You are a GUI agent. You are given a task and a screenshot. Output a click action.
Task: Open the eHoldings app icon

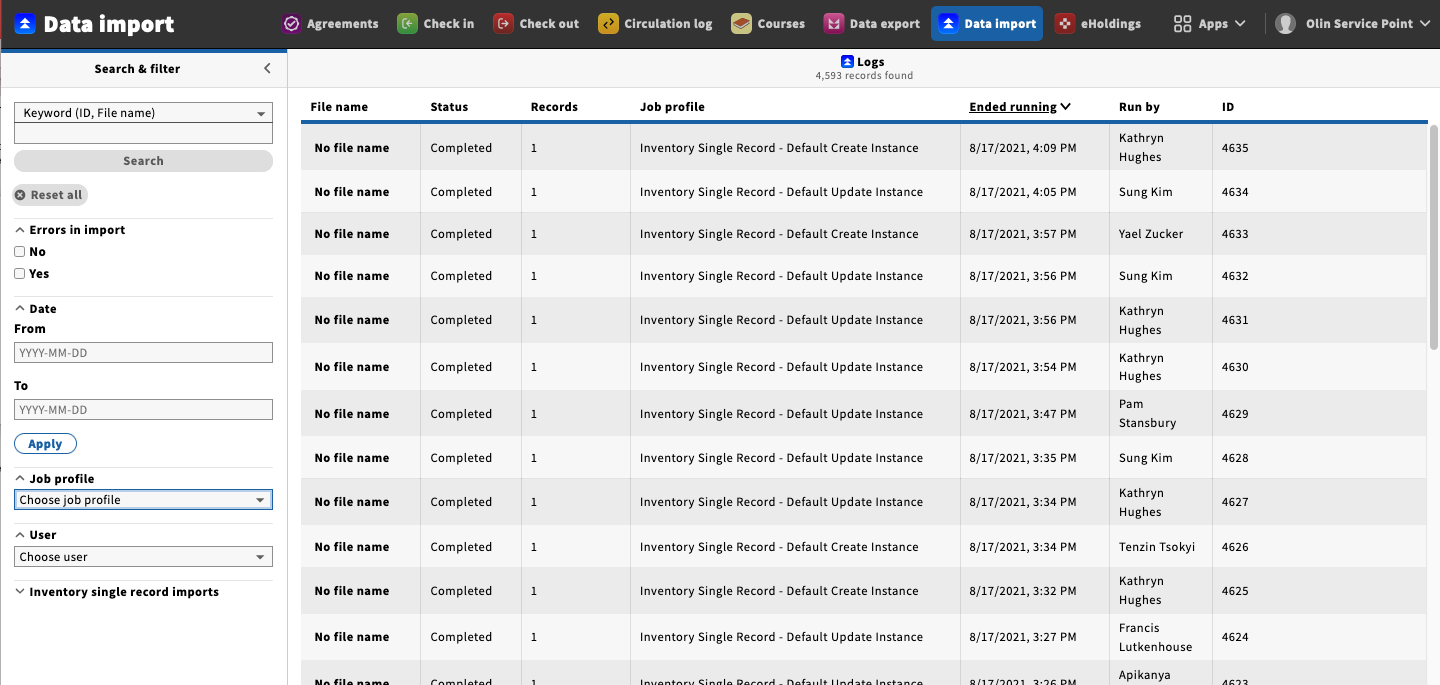(1065, 23)
